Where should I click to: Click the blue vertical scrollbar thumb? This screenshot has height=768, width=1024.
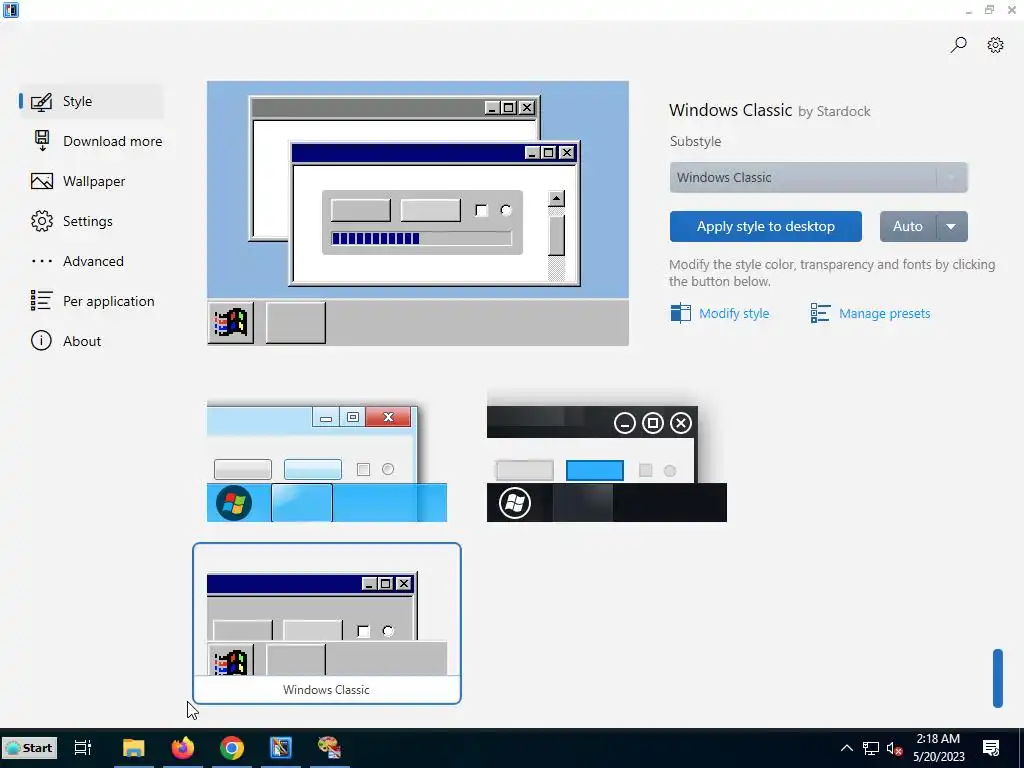point(997,678)
